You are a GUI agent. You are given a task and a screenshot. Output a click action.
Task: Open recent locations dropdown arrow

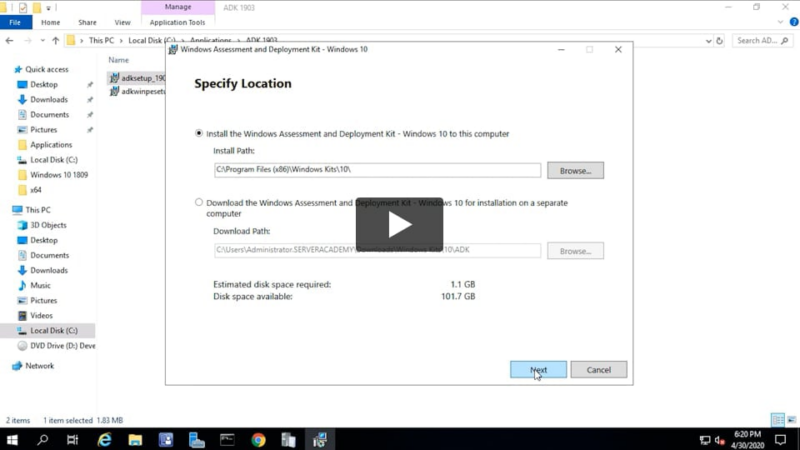[41, 41]
